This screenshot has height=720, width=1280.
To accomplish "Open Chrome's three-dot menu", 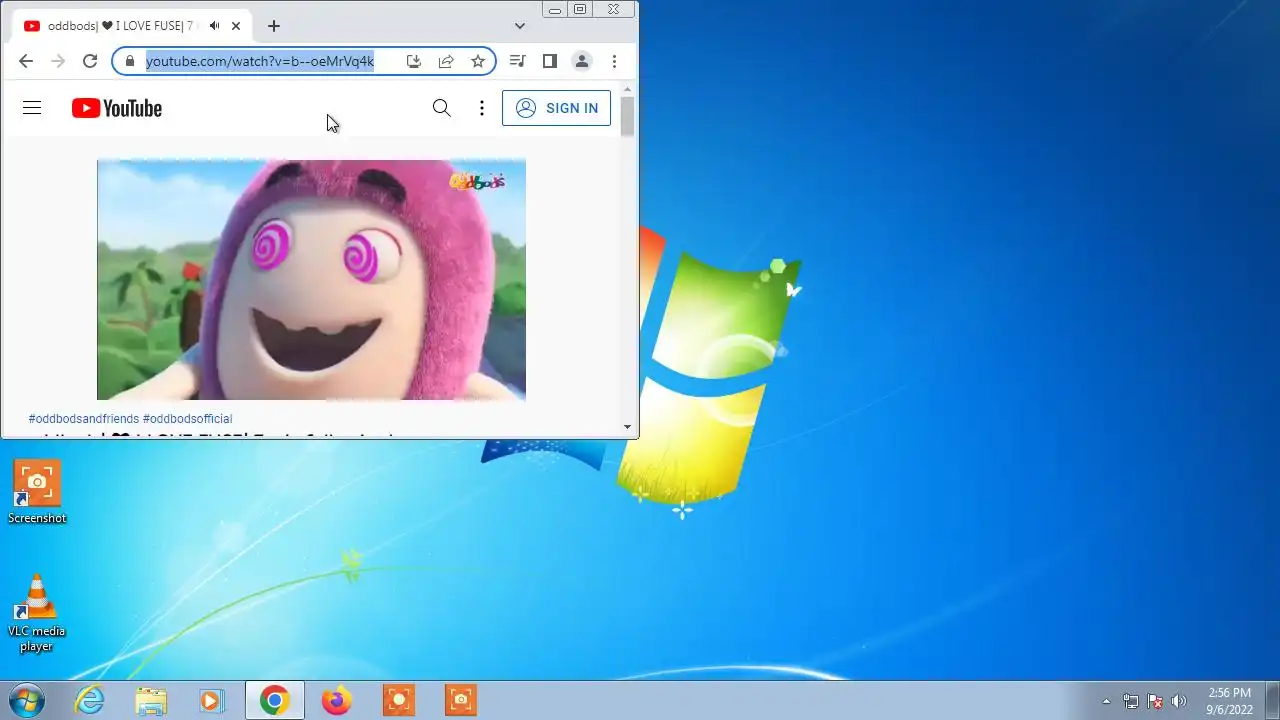I will tap(614, 61).
